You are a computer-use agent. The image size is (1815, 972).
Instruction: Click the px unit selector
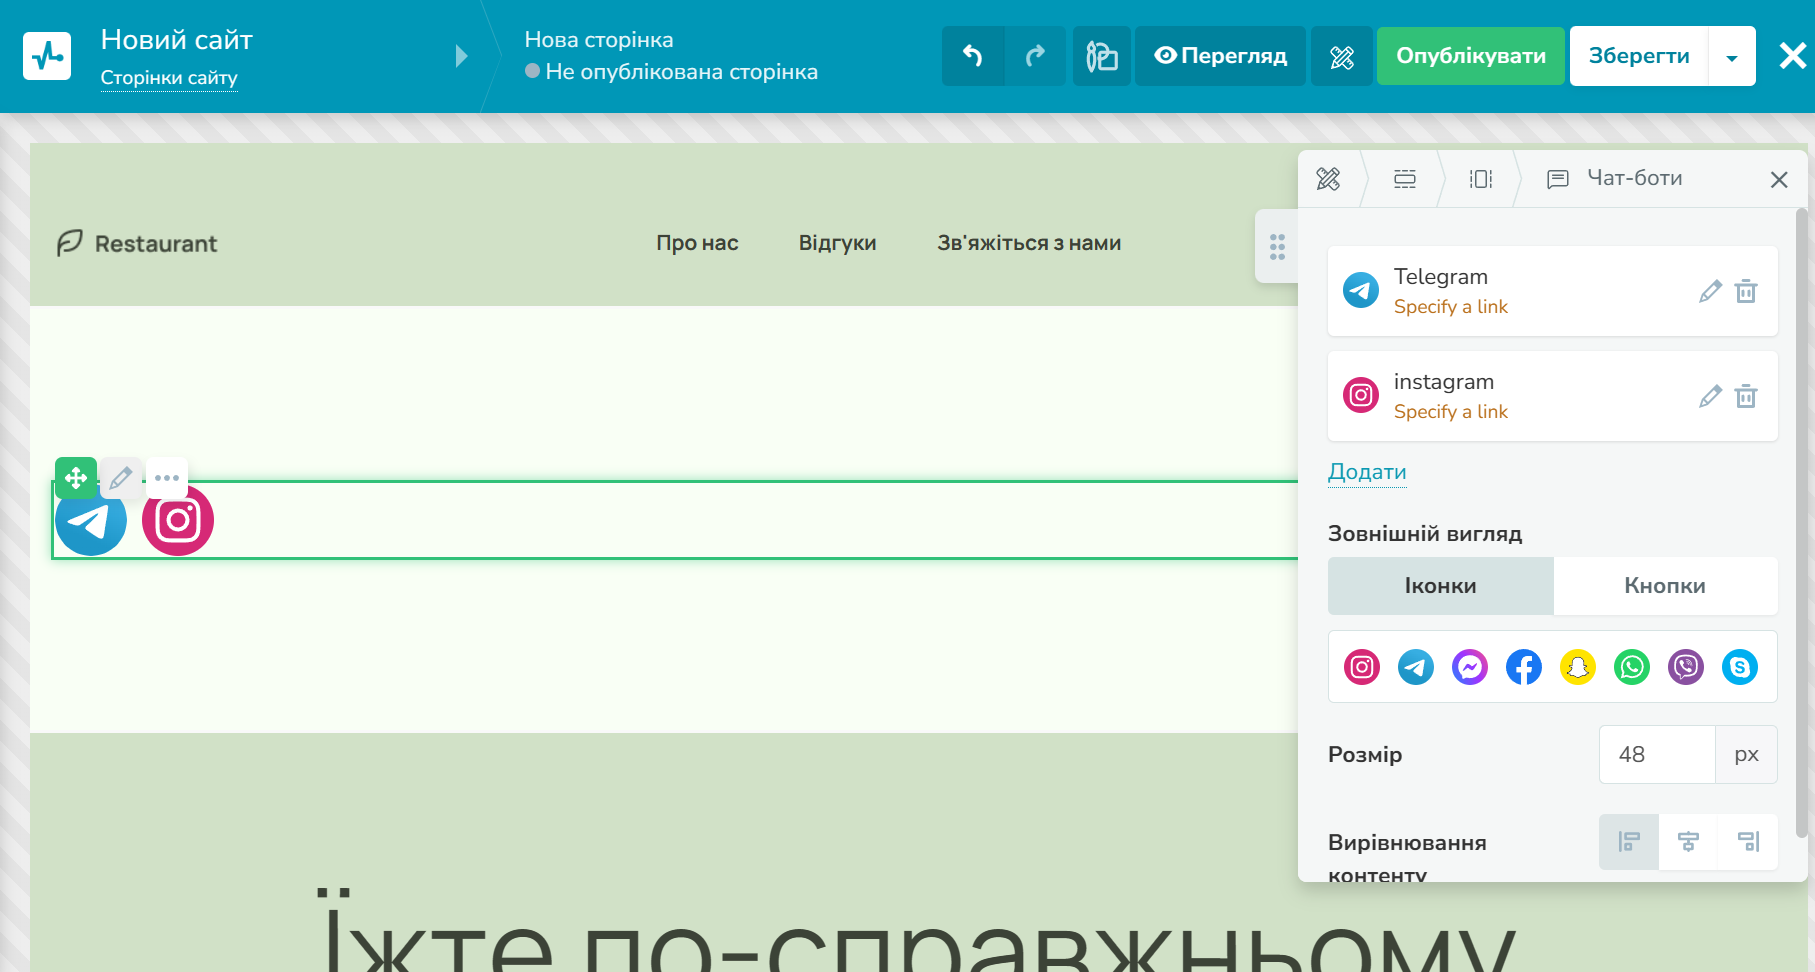click(x=1747, y=755)
